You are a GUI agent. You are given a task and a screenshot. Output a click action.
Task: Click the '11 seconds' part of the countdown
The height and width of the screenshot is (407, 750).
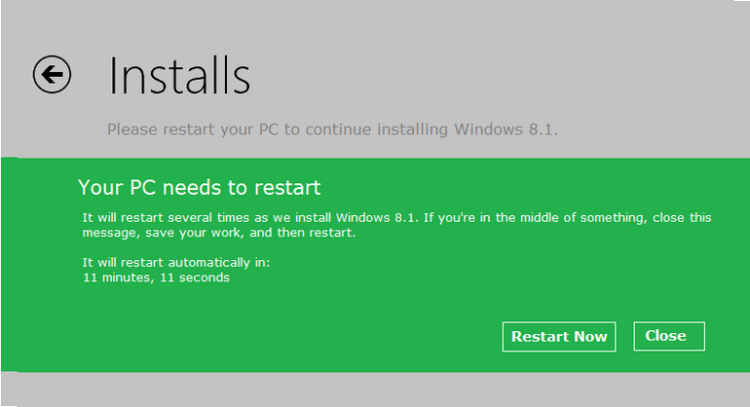pyautogui.click(x=195, y=278)
